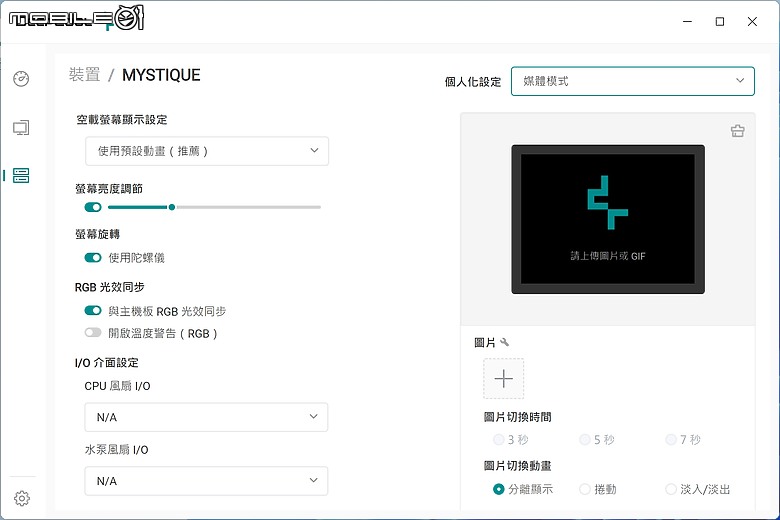
Task: Toggle the screen brightness switch
Action: 93,207
